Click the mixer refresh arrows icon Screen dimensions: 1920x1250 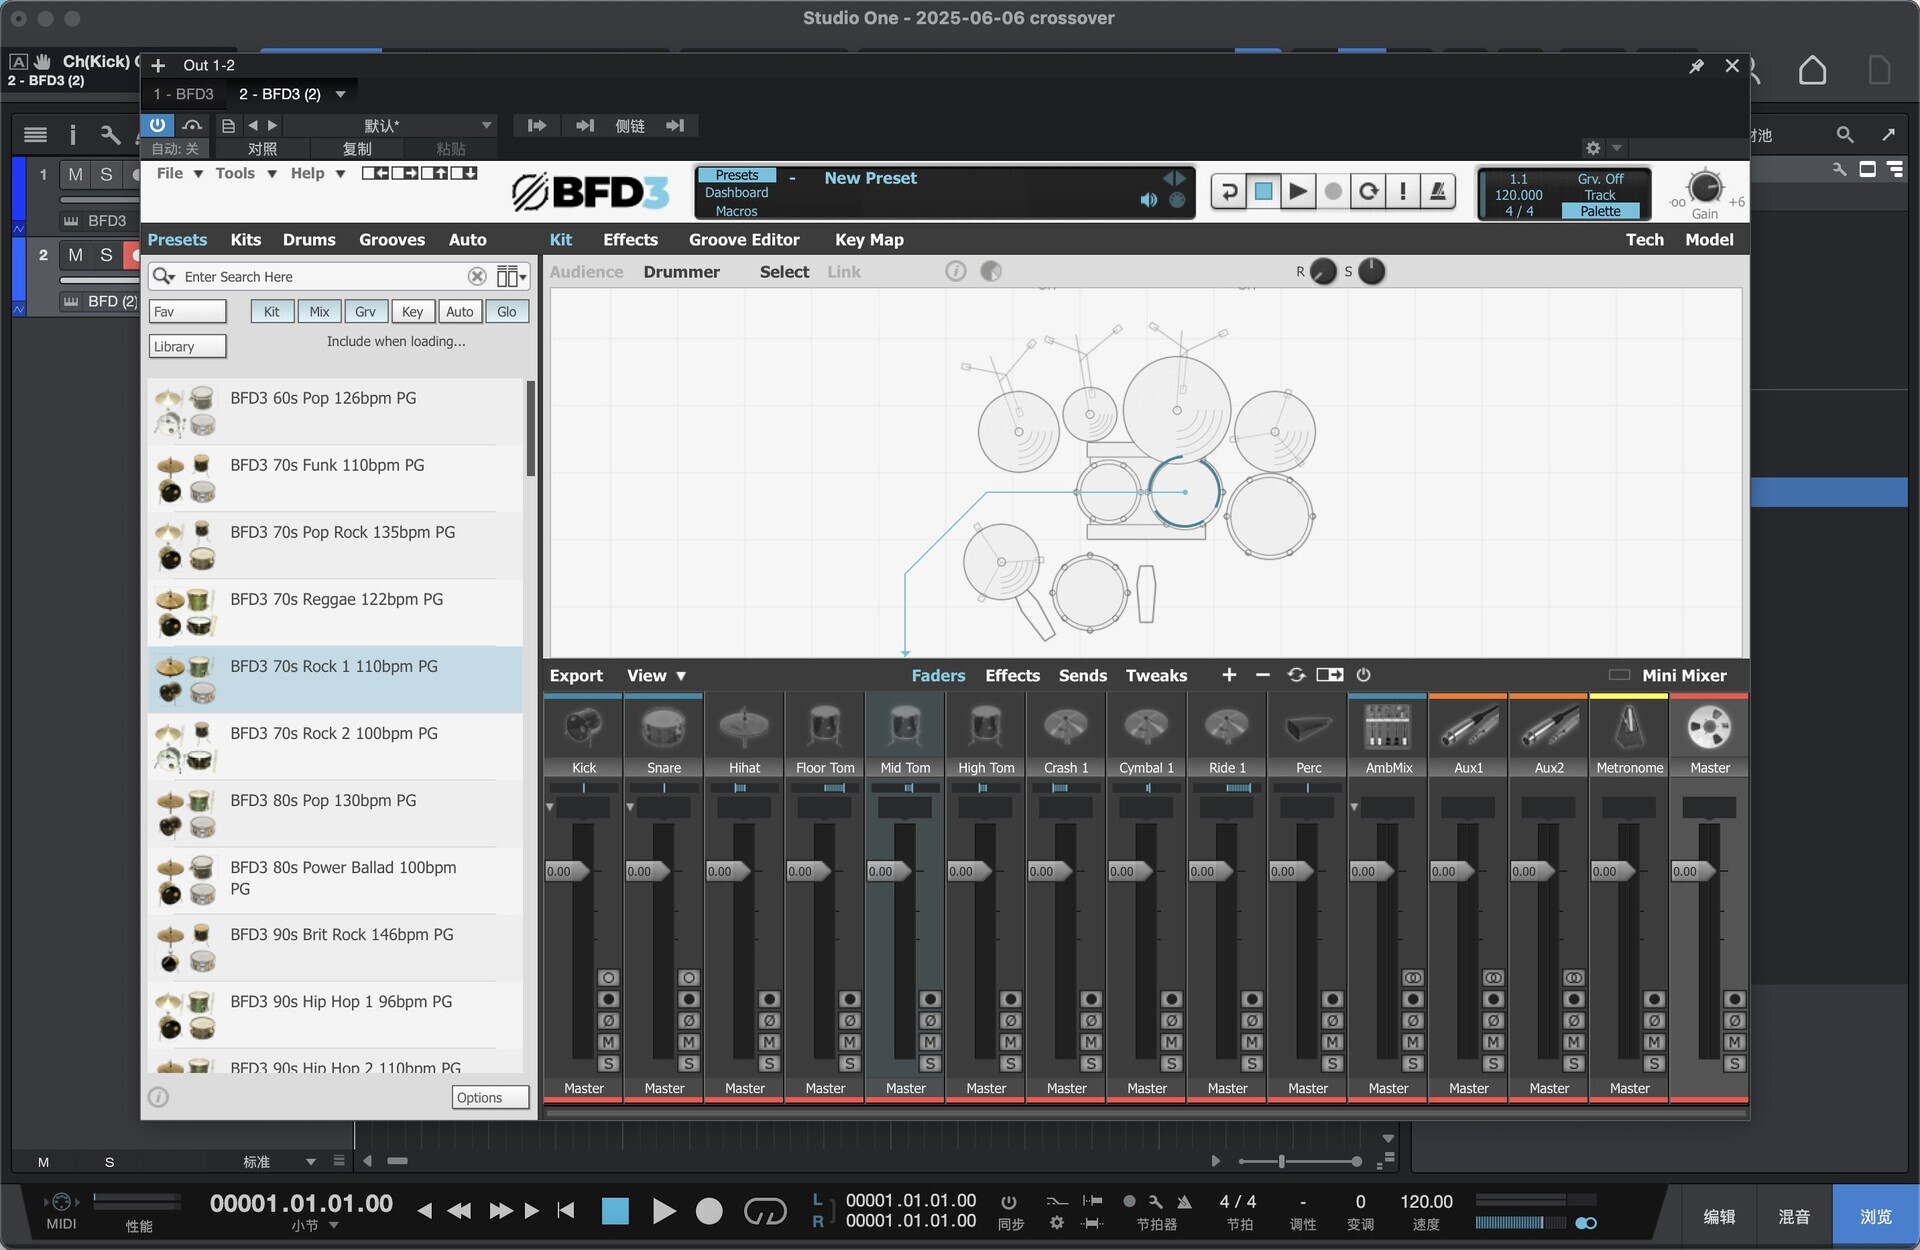click(1296, 675)
